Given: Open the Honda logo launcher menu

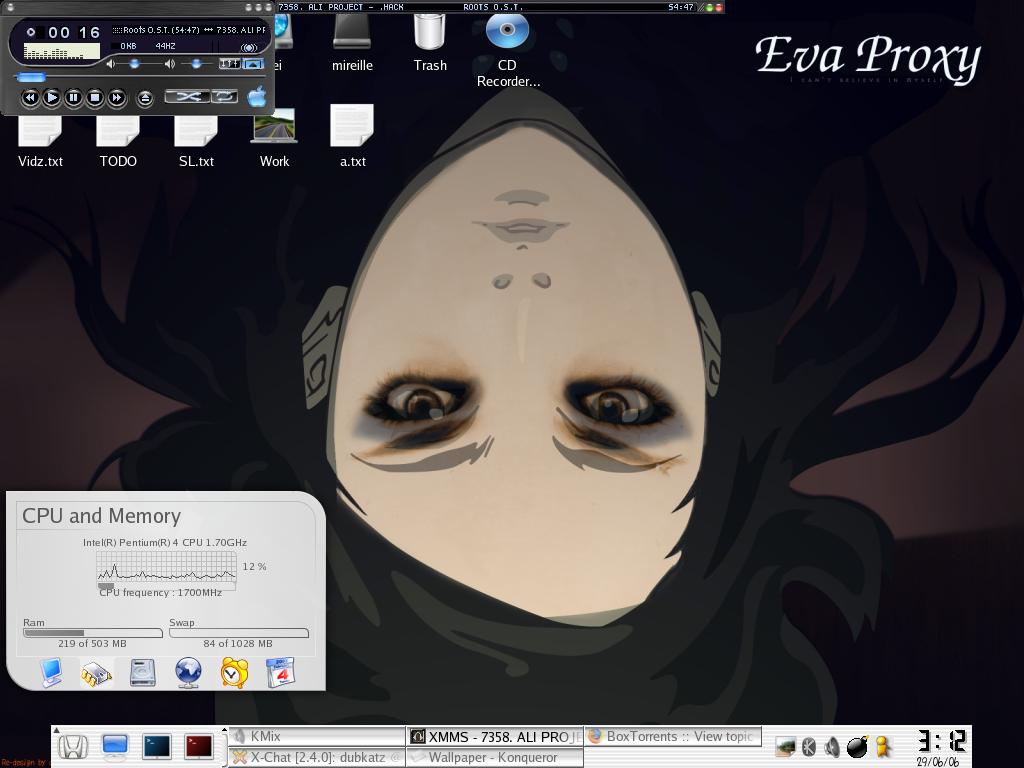Looking at the screenshot, I should pos(72,746).
